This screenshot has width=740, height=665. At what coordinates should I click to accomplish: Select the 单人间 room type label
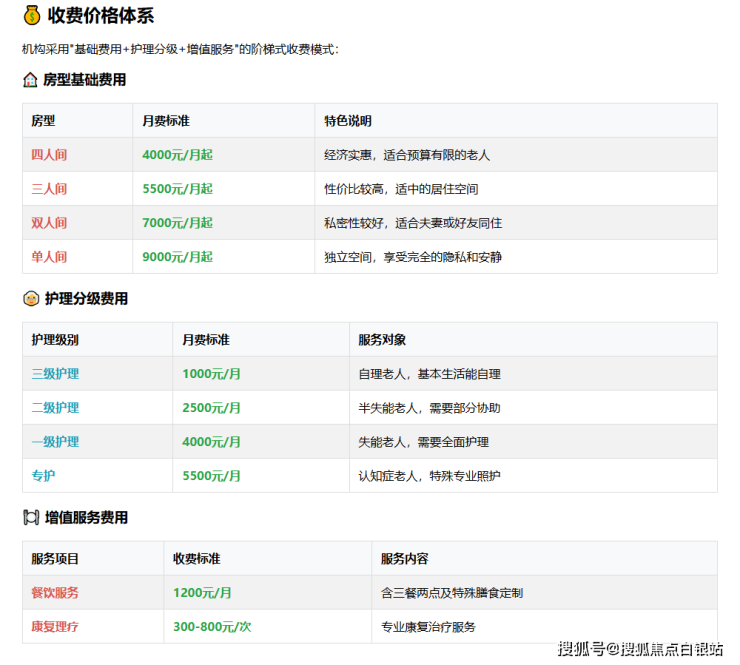[49, 257]
